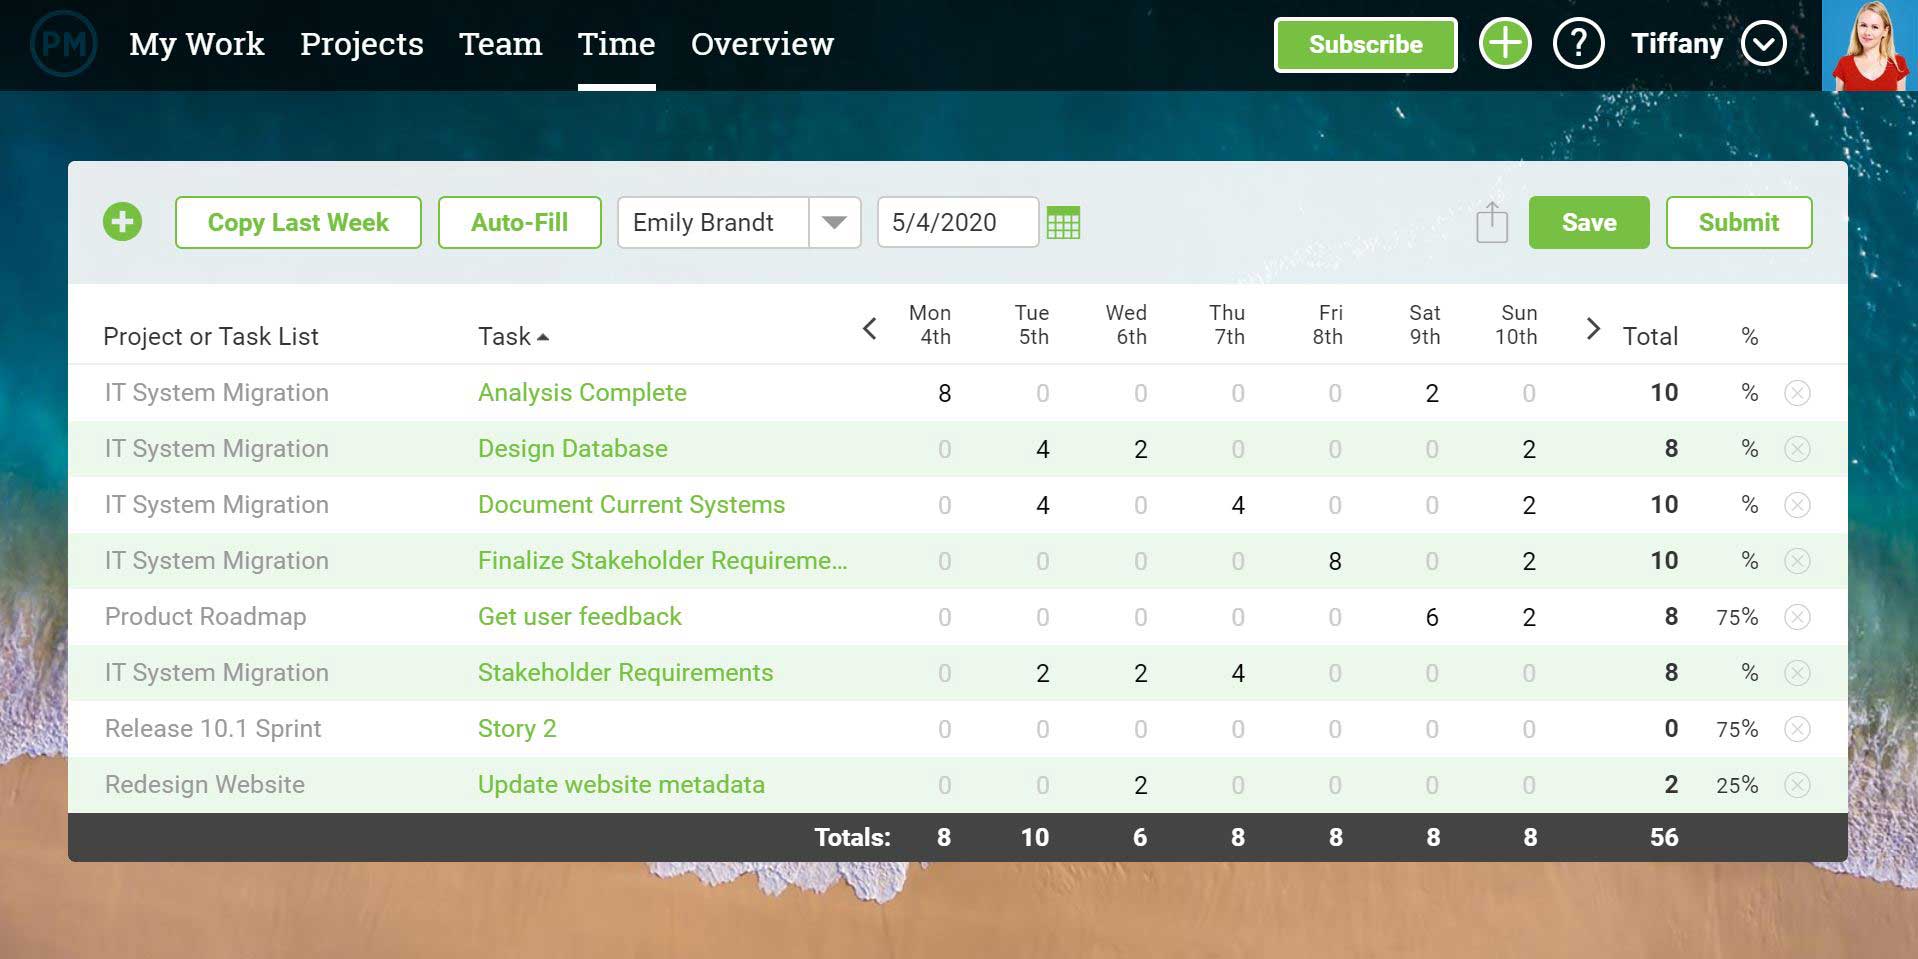Remove the Get user feedback row

point(1797,617)
